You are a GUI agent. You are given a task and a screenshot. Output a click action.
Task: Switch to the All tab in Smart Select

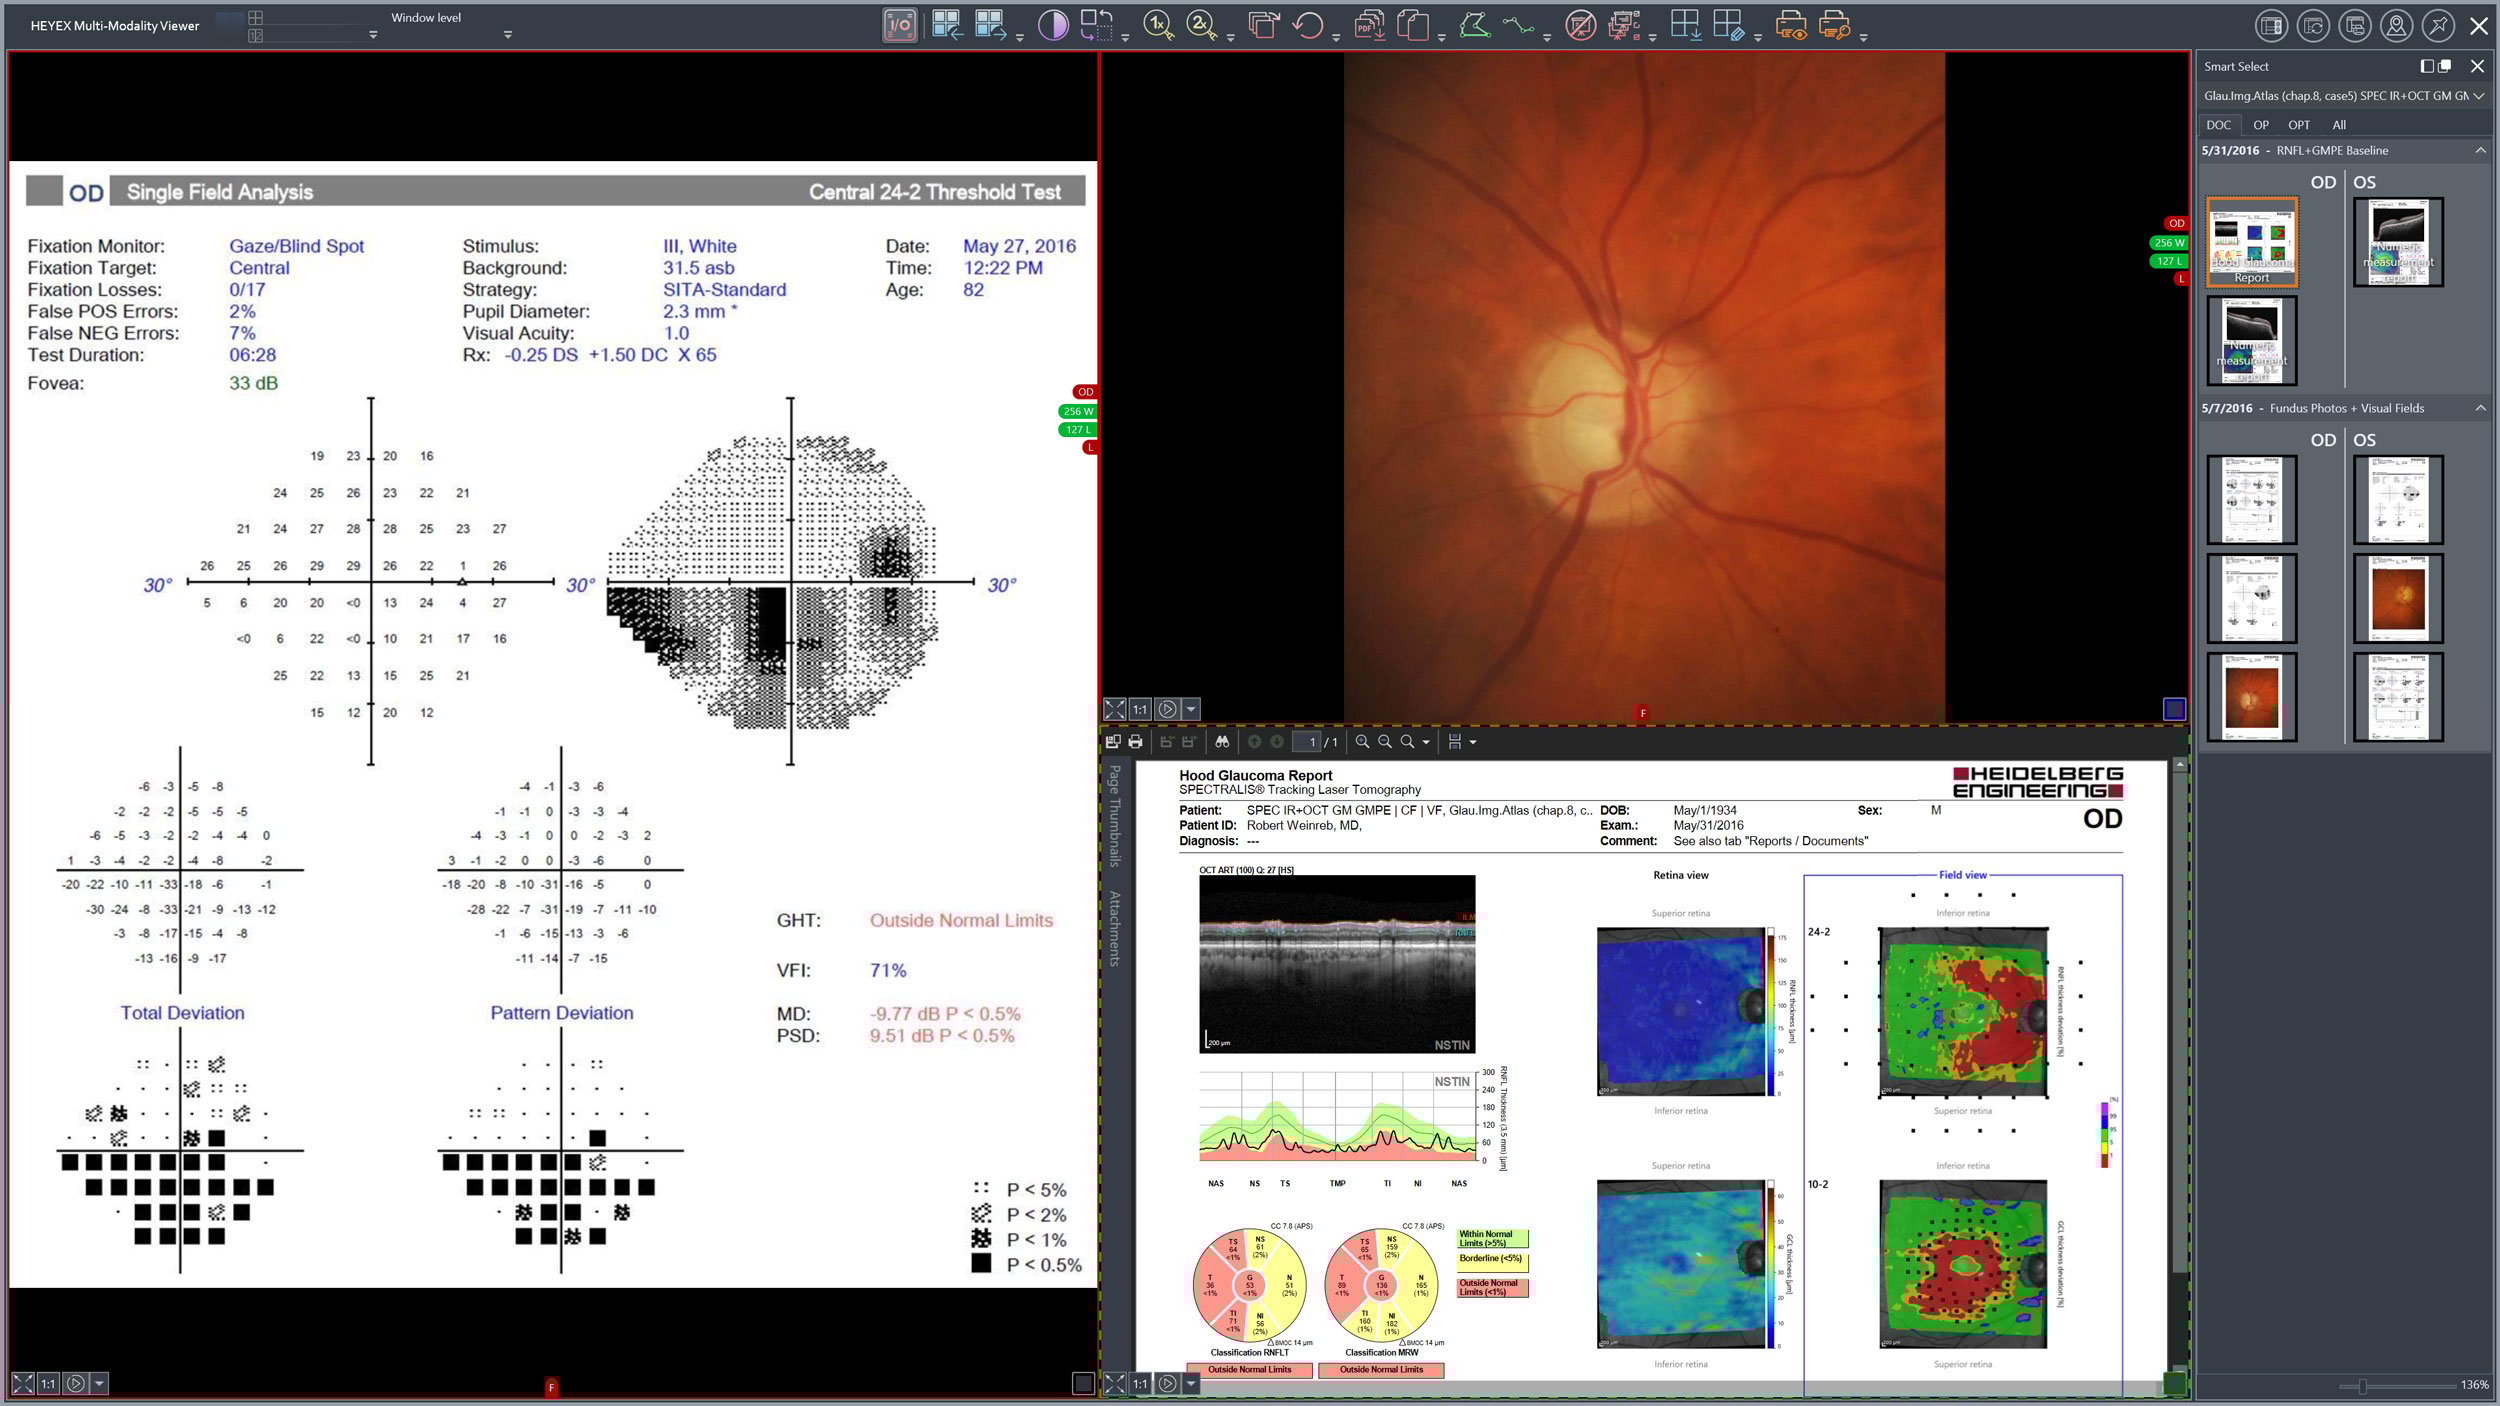click(x=2338, y=125)
